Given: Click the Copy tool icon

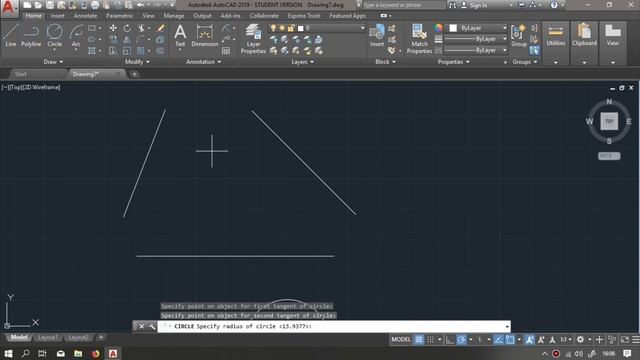Looking at the screenshot, I should coord(113,40).
